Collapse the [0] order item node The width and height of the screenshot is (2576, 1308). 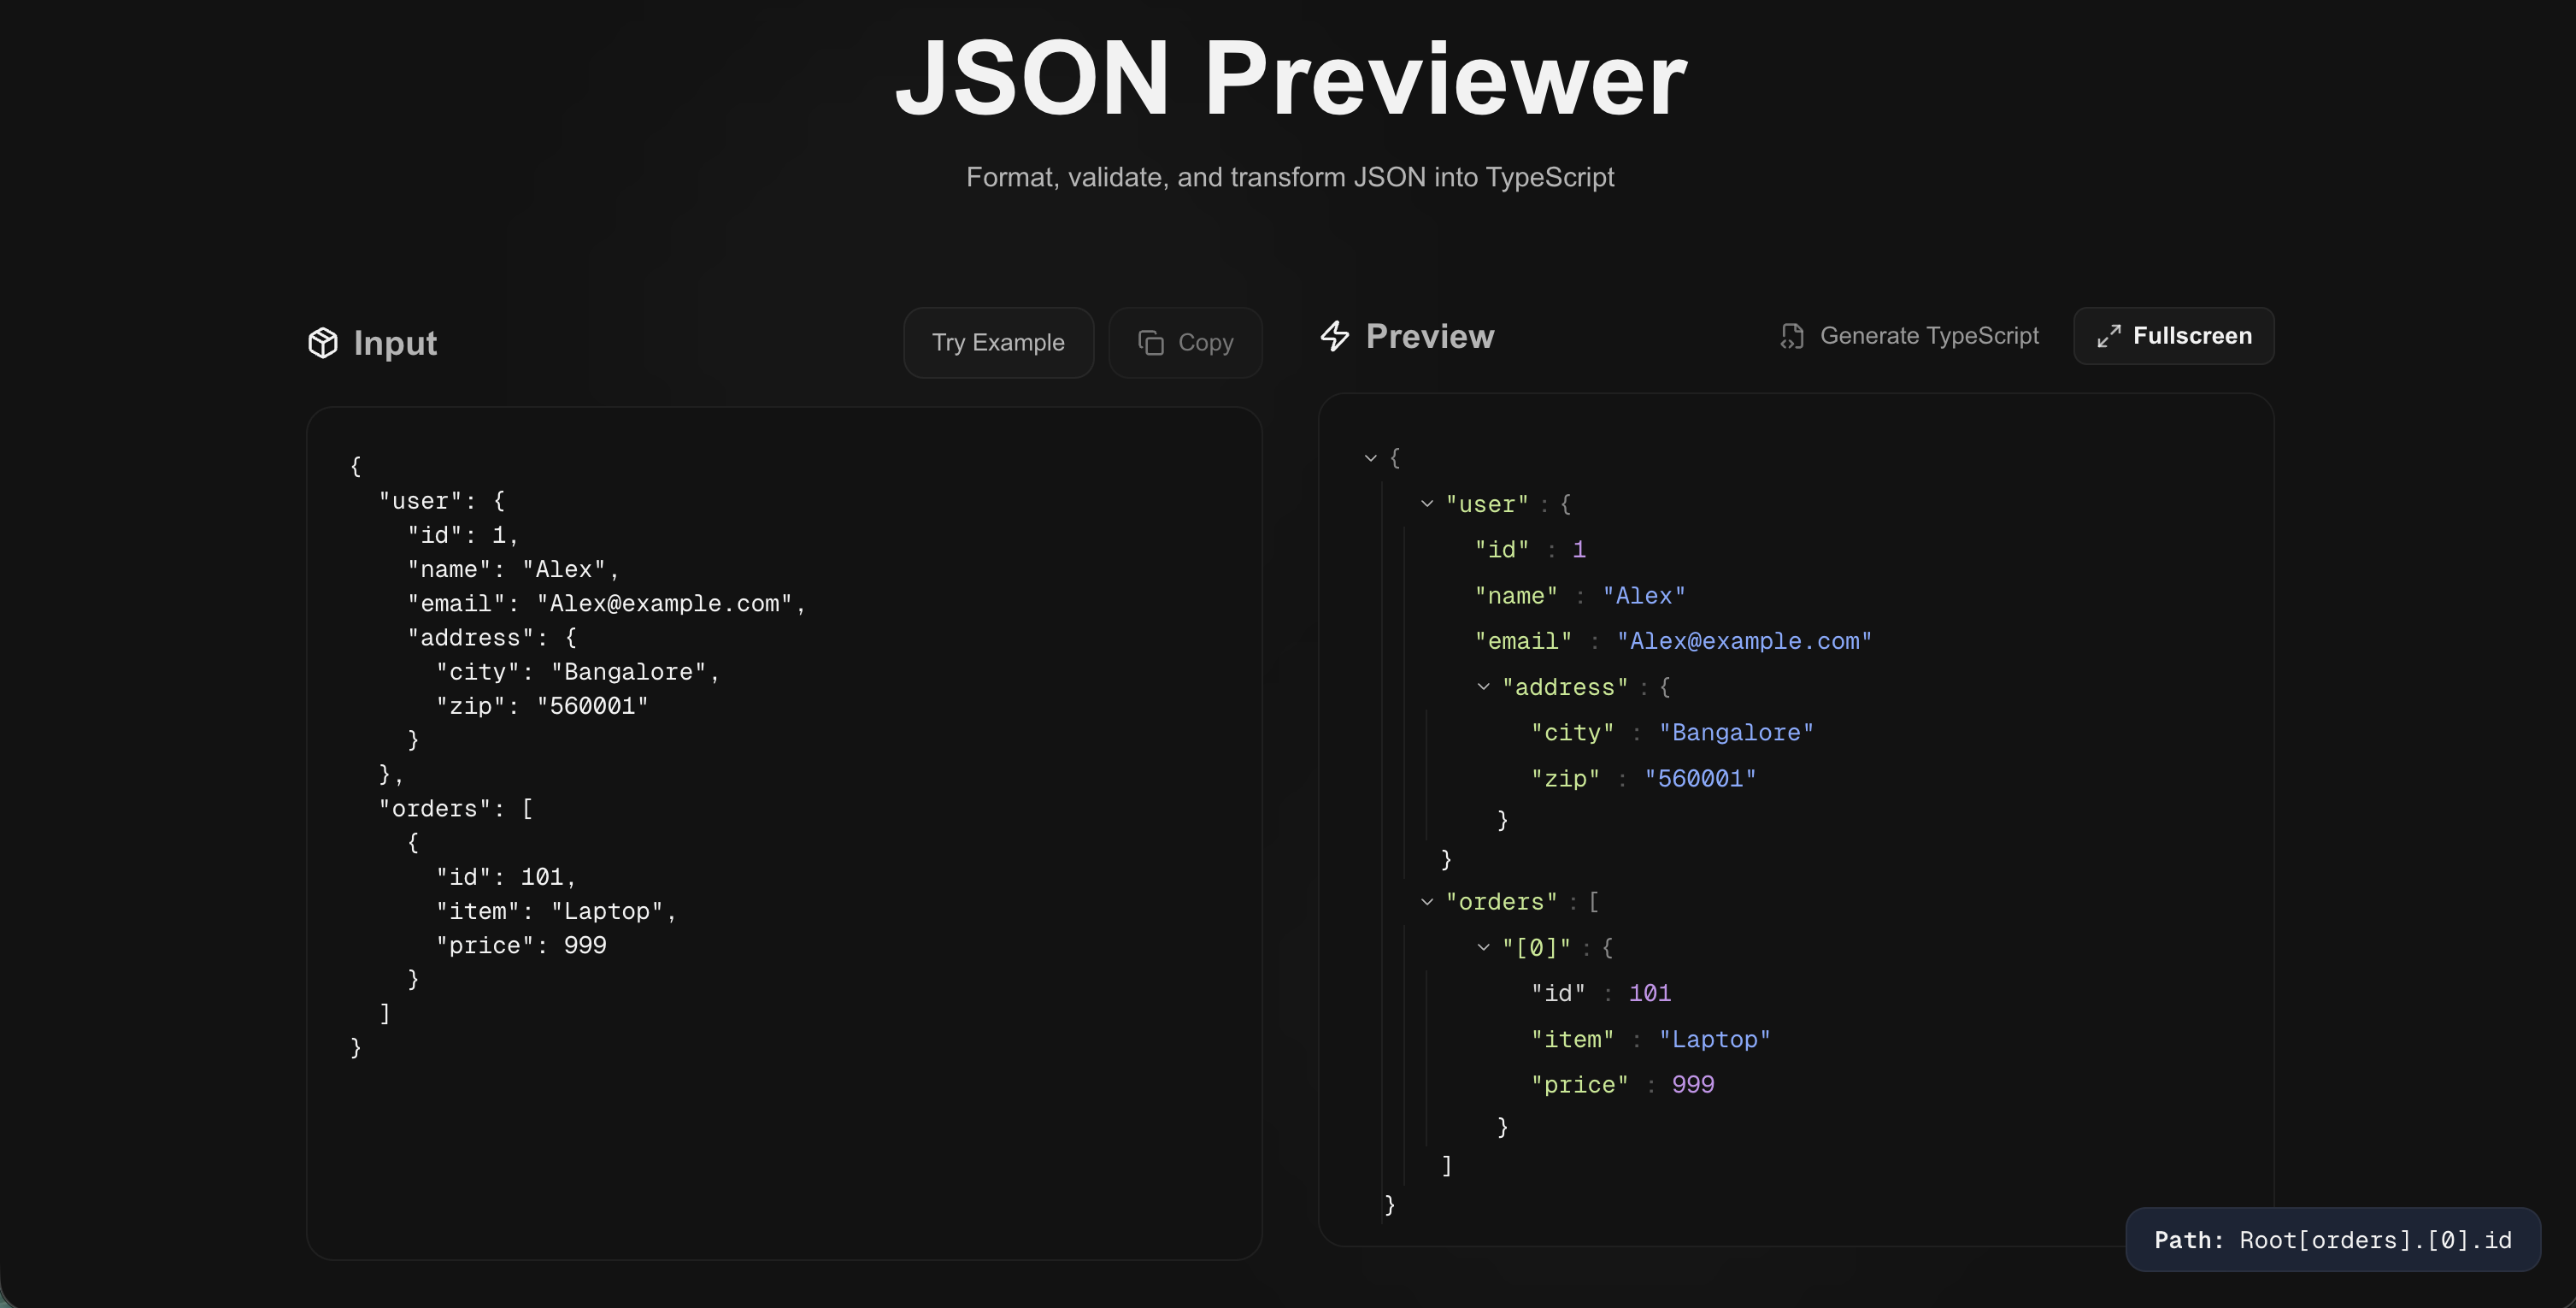click(x=1482, y=947)
